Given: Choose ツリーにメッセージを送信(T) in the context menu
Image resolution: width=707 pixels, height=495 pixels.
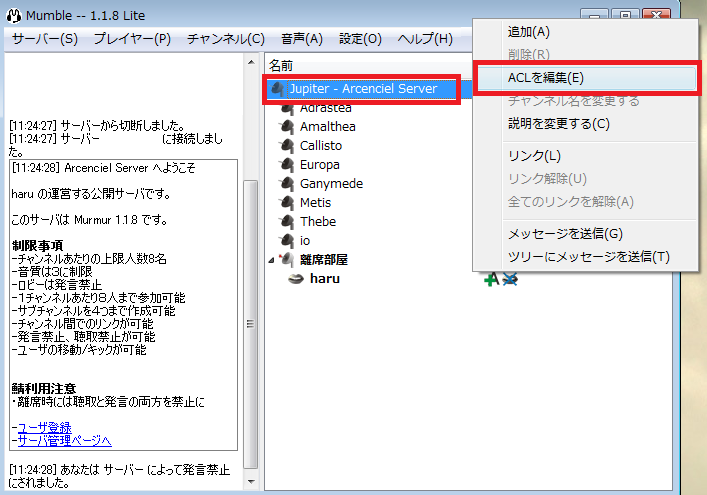Looking at the screenshot, I should [x=586, y=257].
